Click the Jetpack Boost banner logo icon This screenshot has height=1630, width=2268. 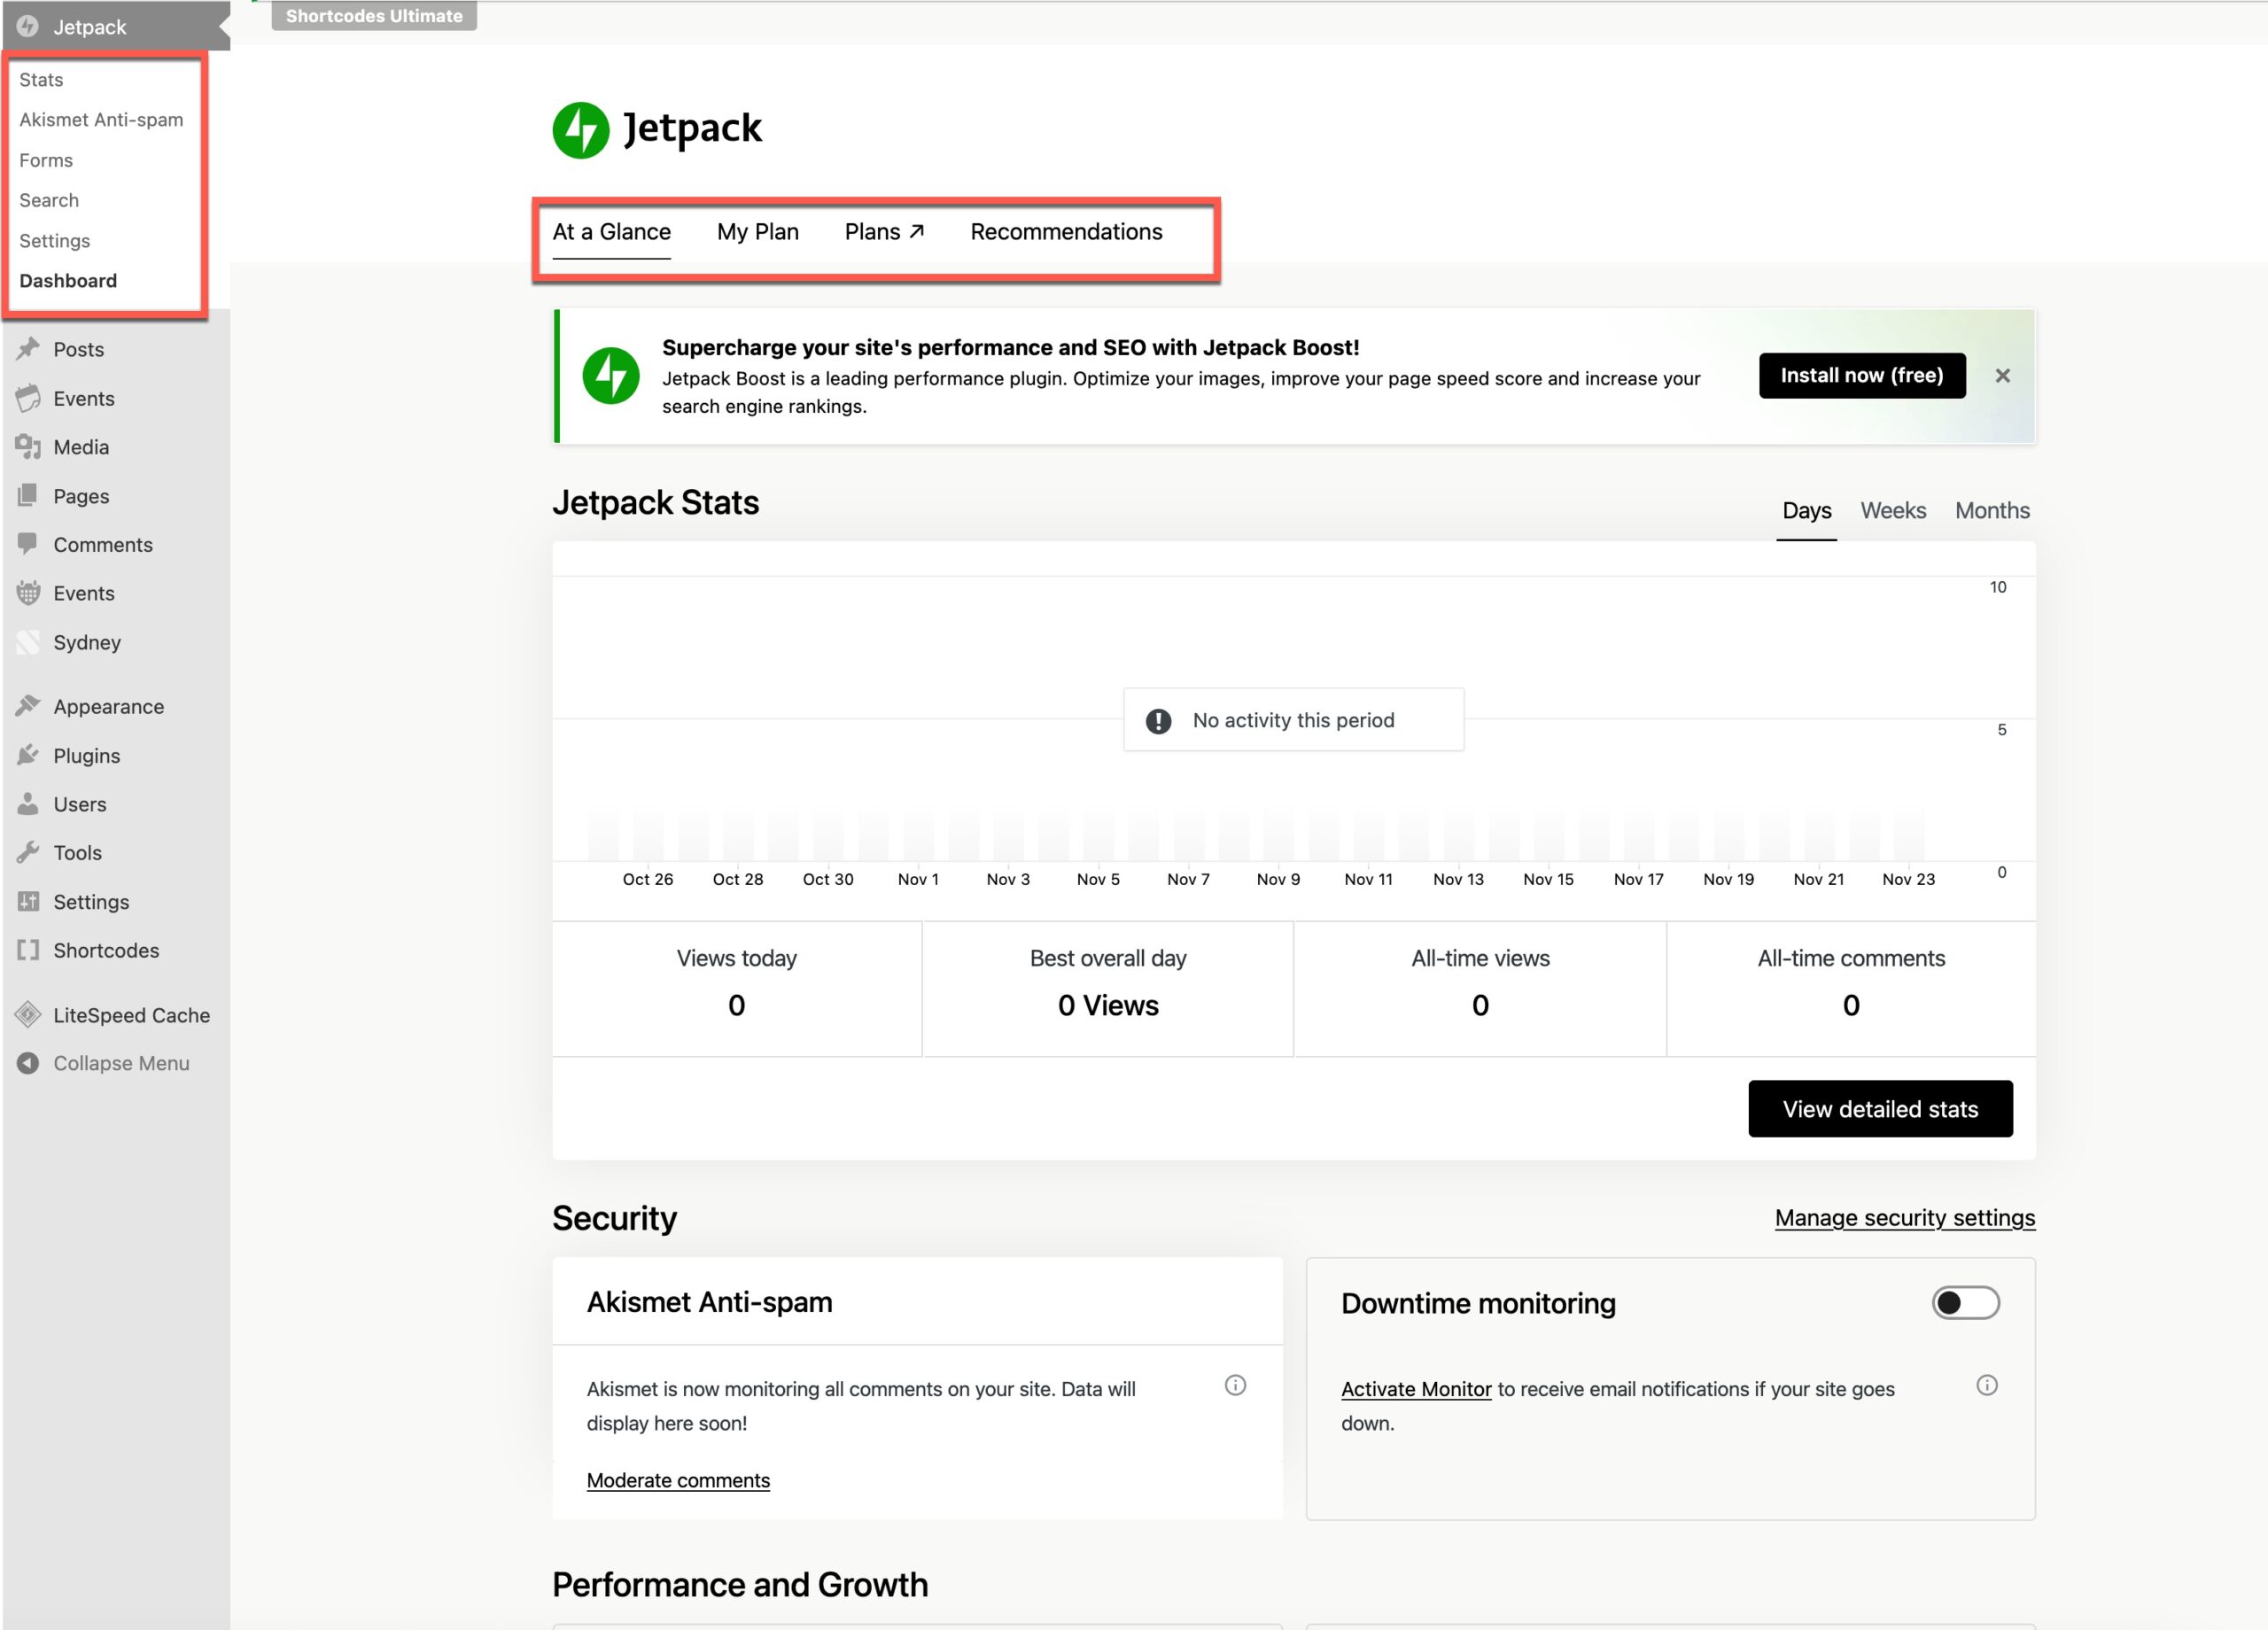(611, 376)
